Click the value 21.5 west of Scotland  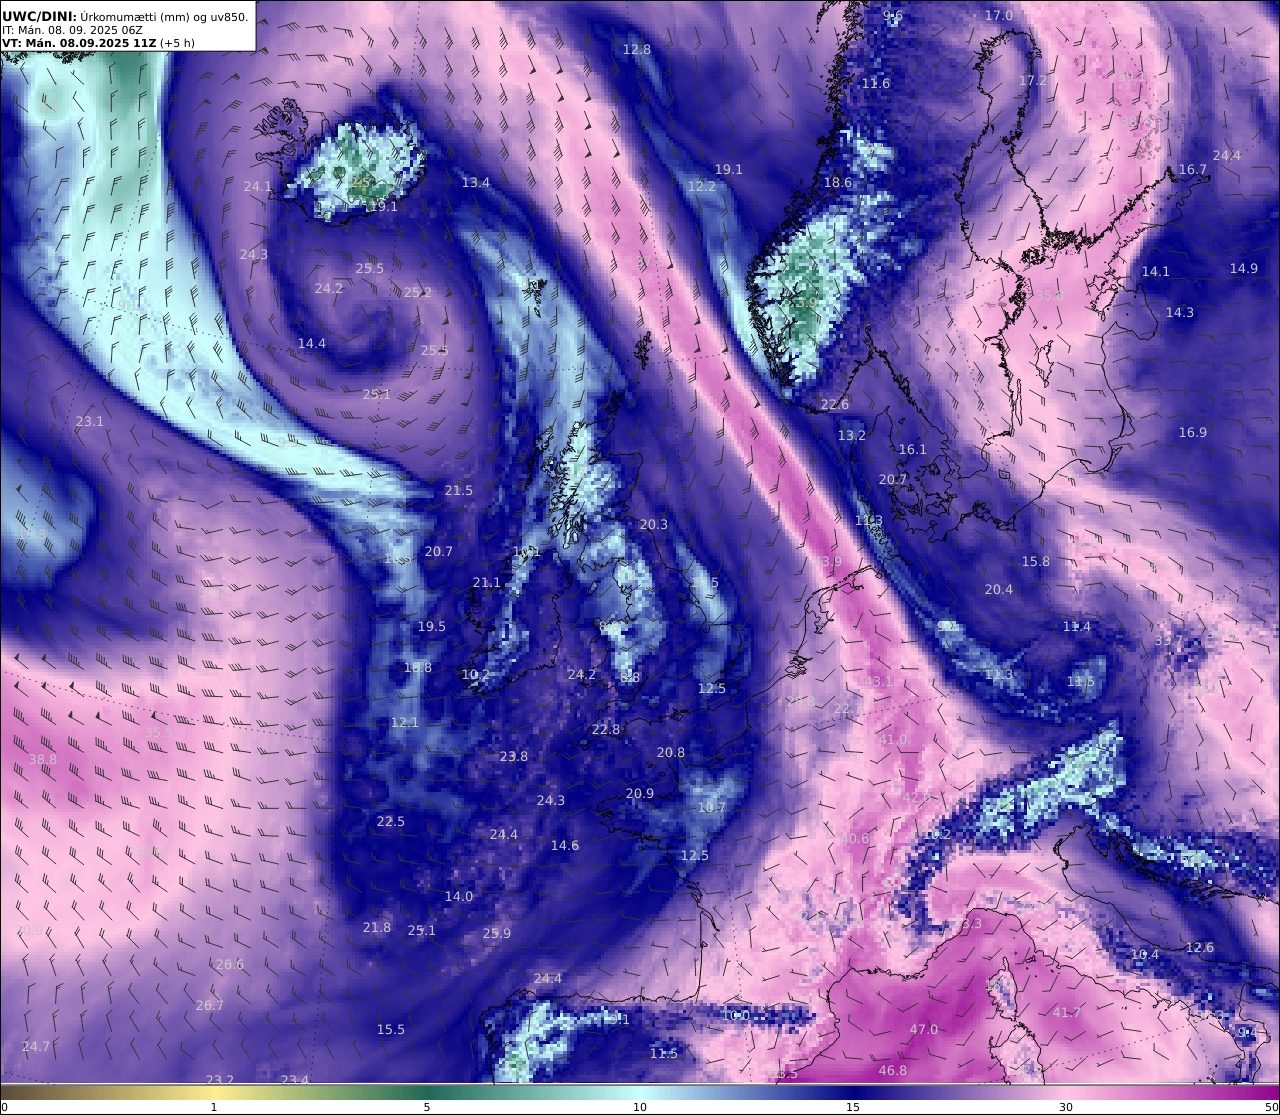coord(459,490)
